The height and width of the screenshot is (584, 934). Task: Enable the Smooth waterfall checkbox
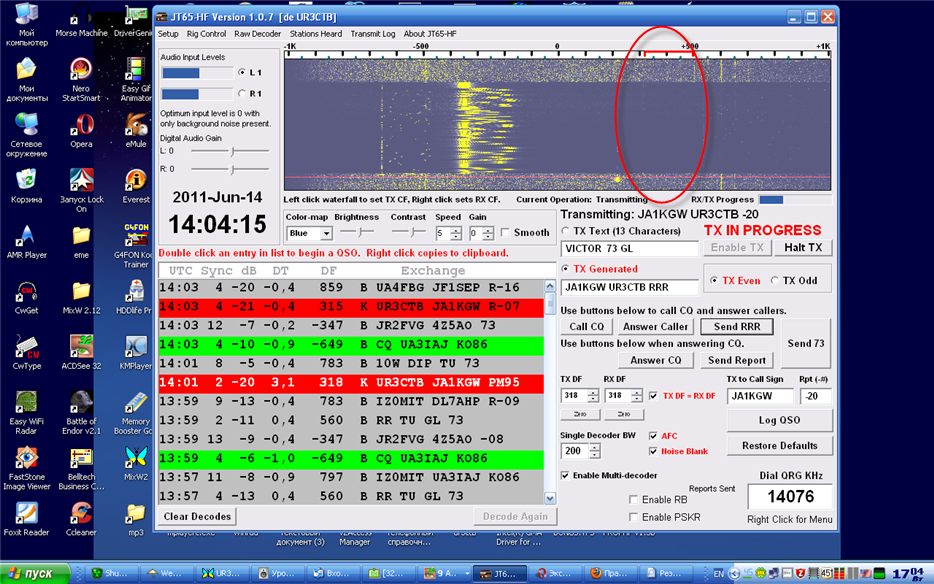pyautogui.click(x=505, y=232)
